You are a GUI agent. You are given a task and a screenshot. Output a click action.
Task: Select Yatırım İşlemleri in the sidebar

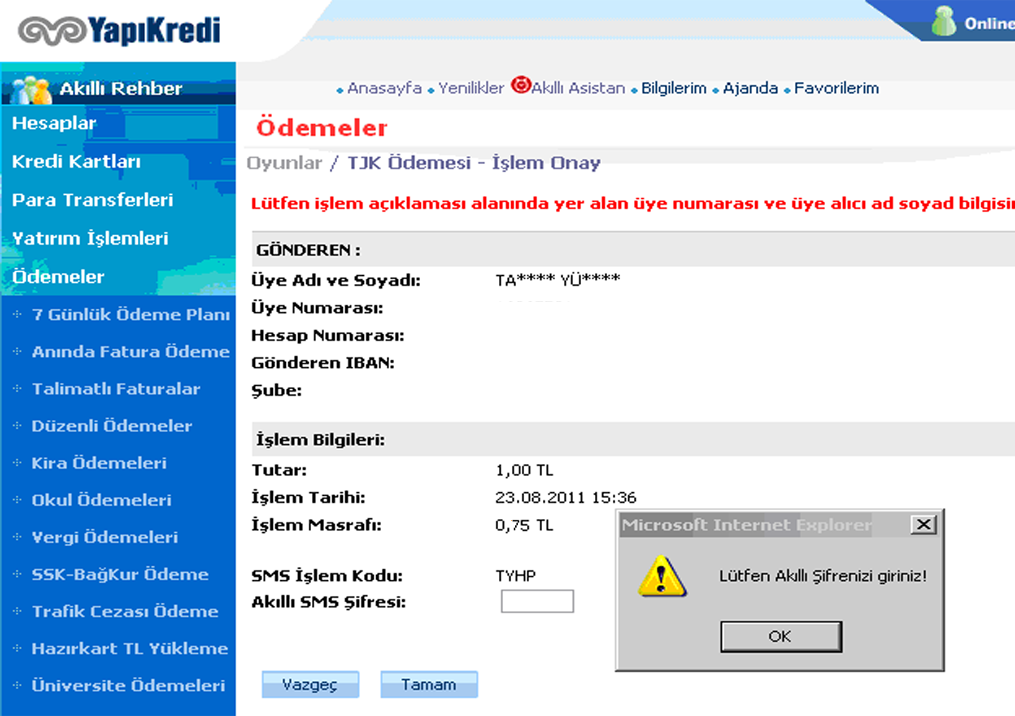point(91,238)
